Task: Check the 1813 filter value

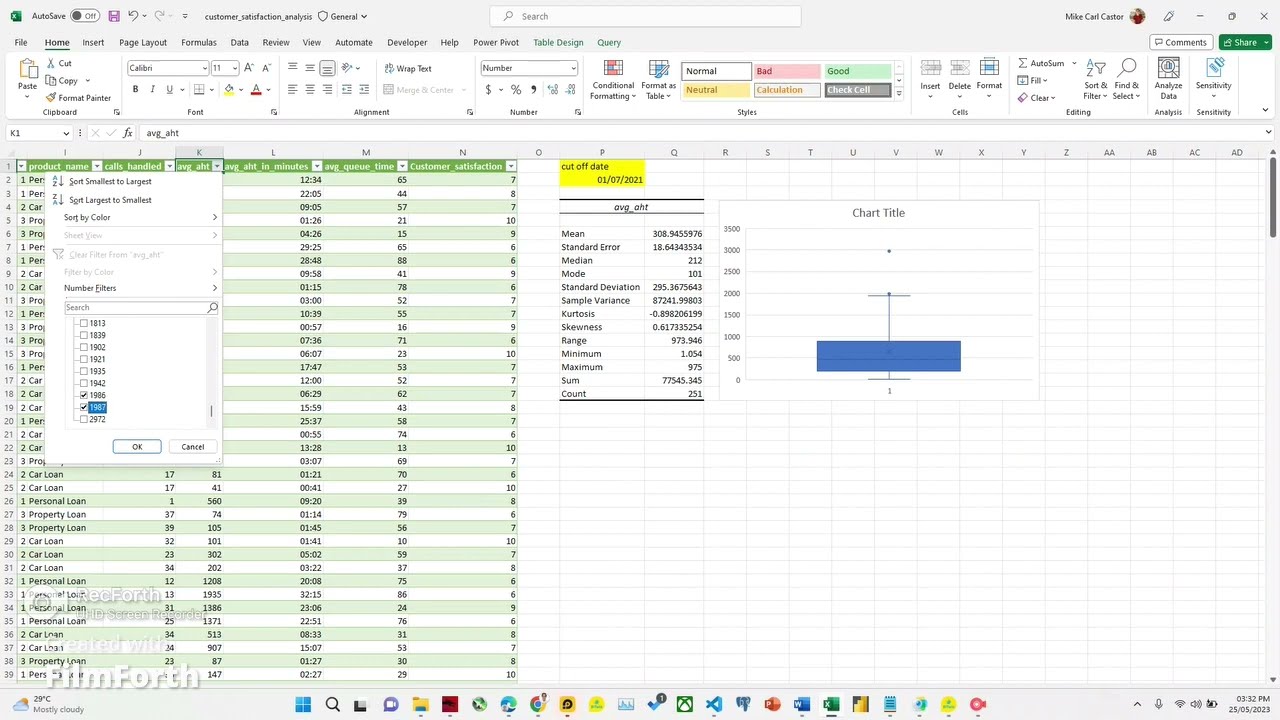Action: click(84, 323)
